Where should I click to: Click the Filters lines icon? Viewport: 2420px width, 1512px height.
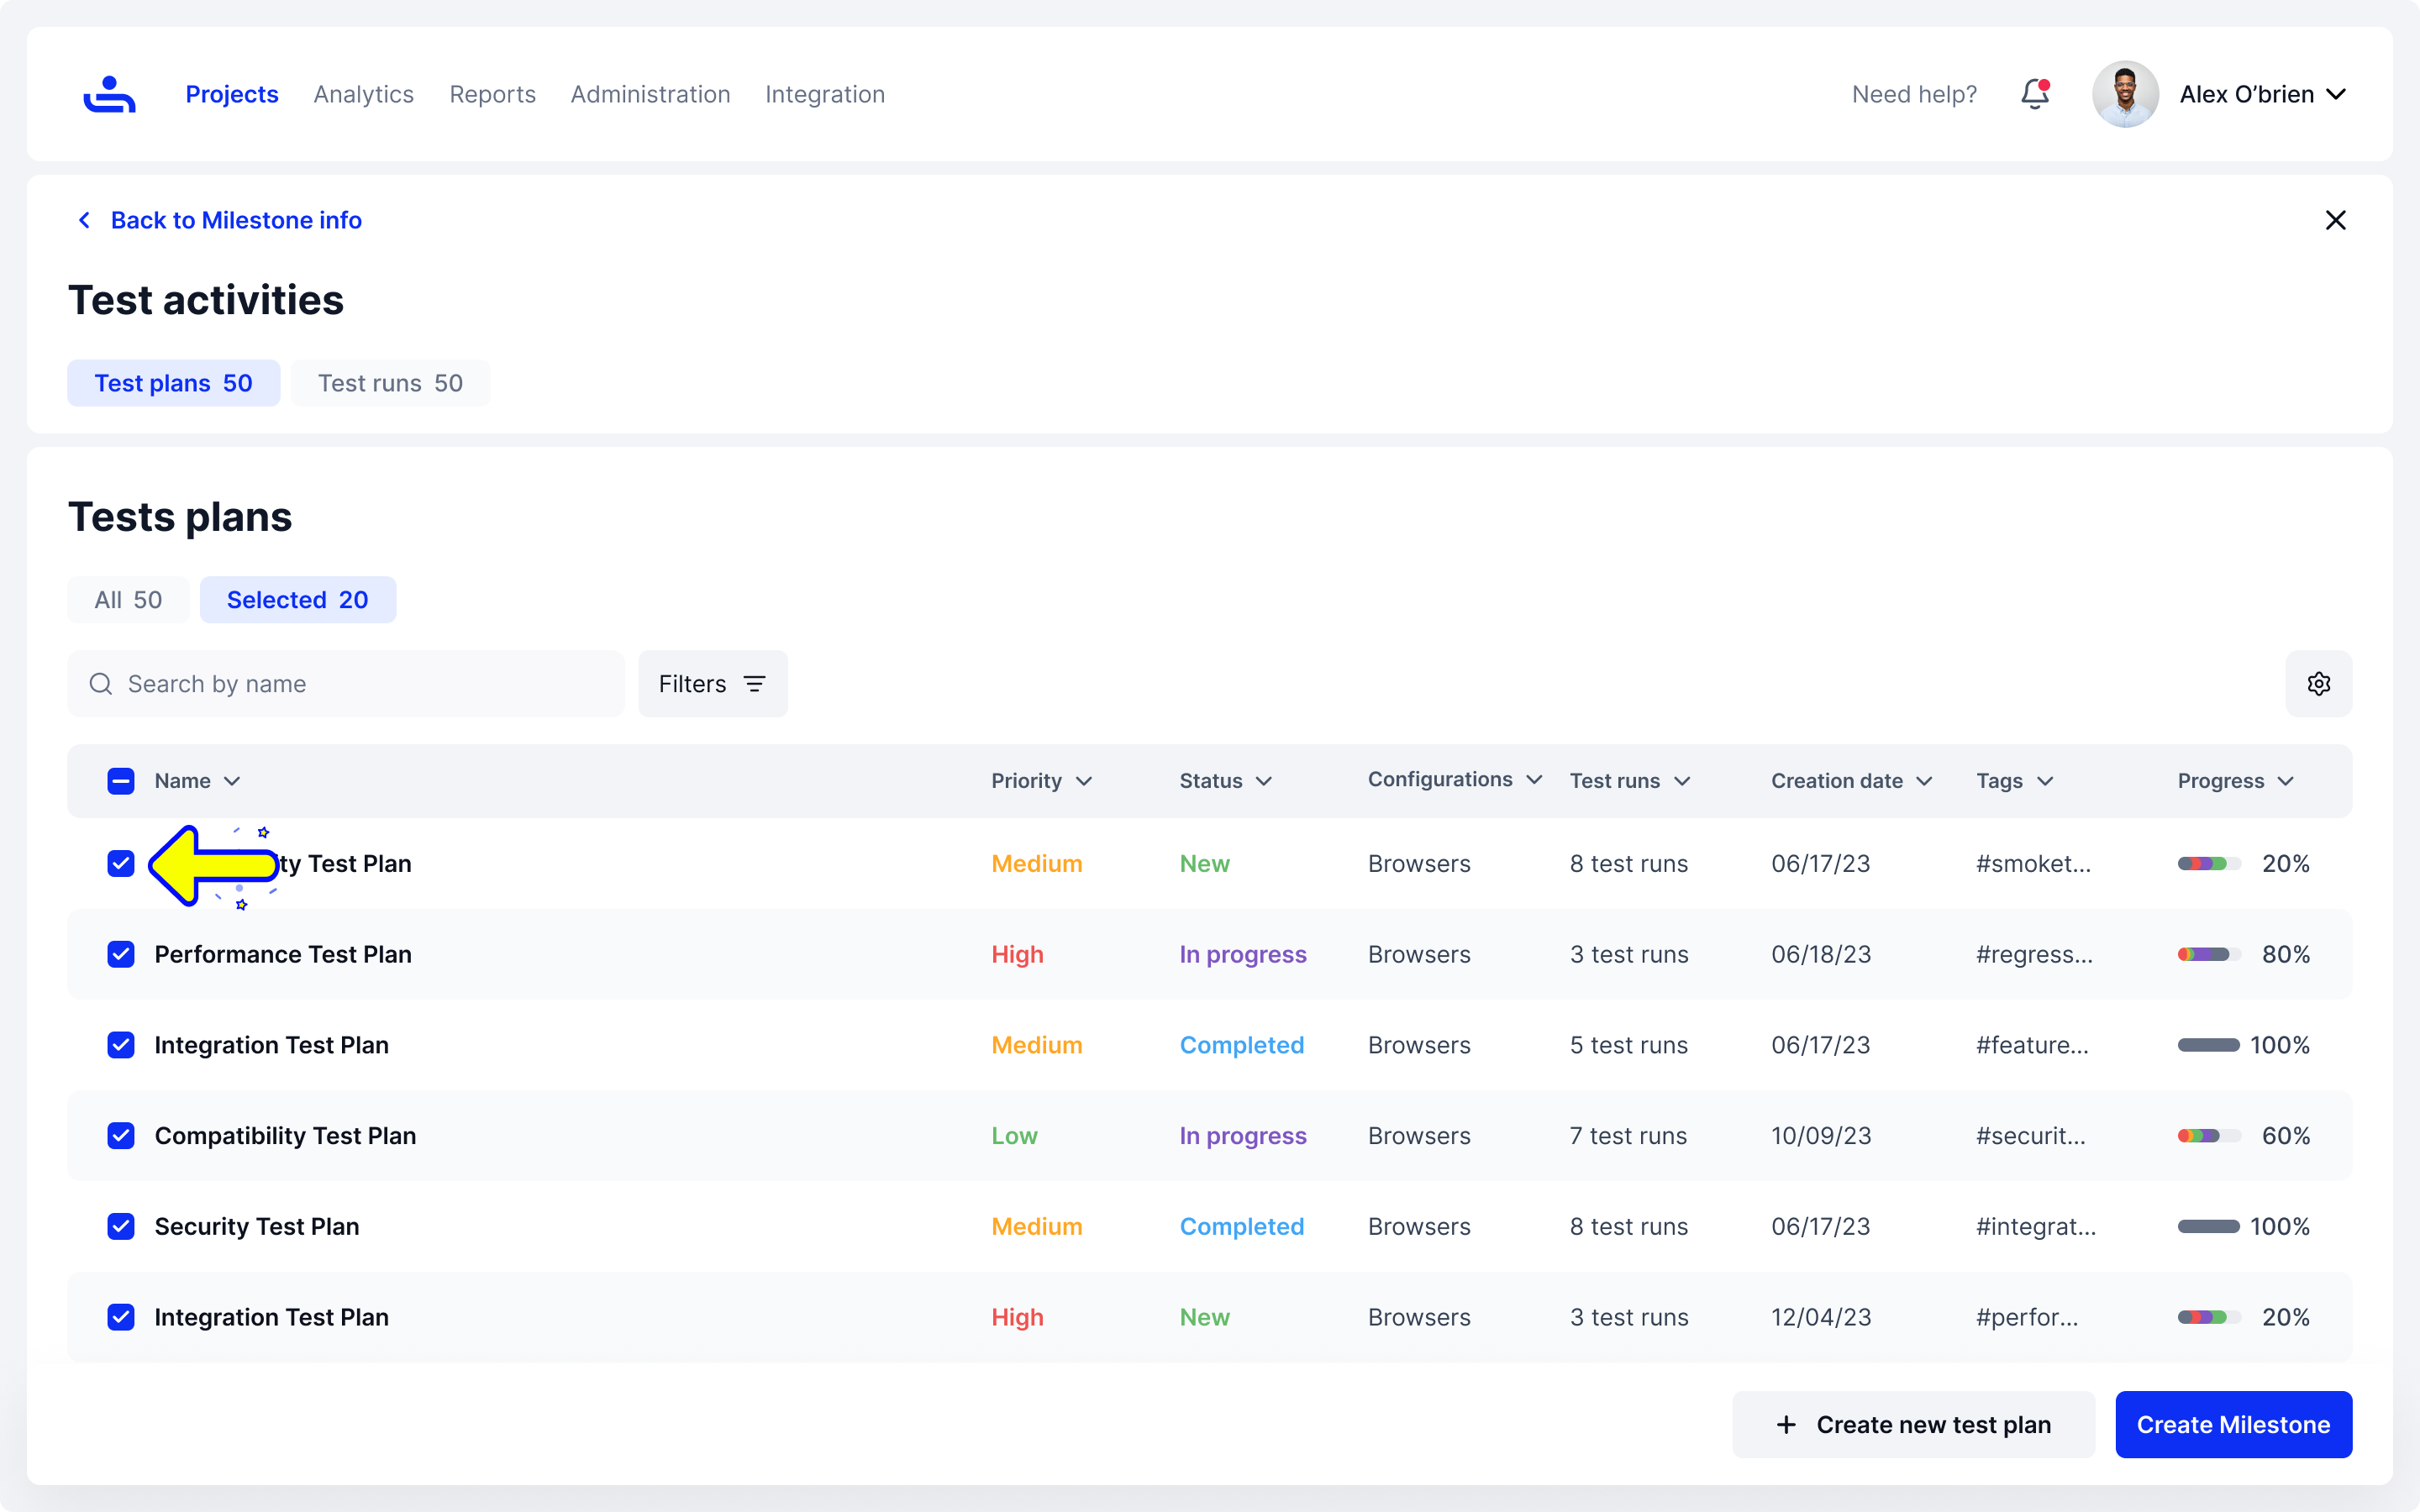coord(755,684)
